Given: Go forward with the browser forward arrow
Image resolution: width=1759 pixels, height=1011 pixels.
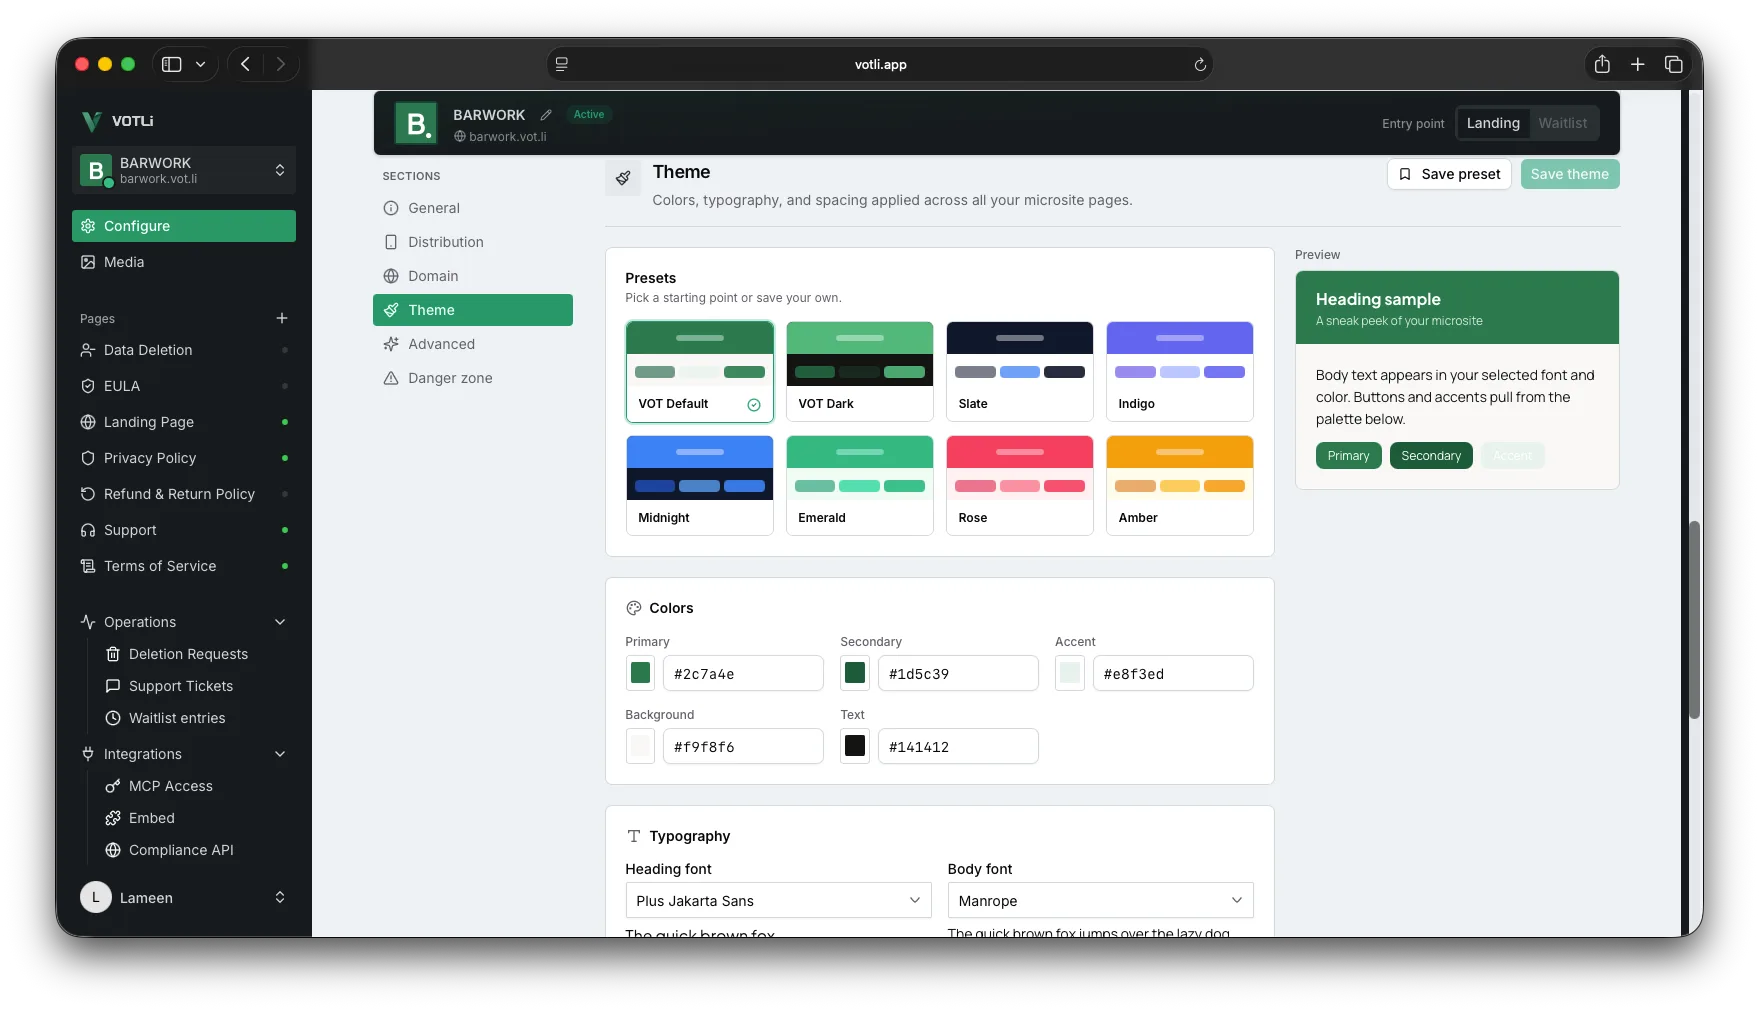Looking at the screenshot, I should coord(280,64).
